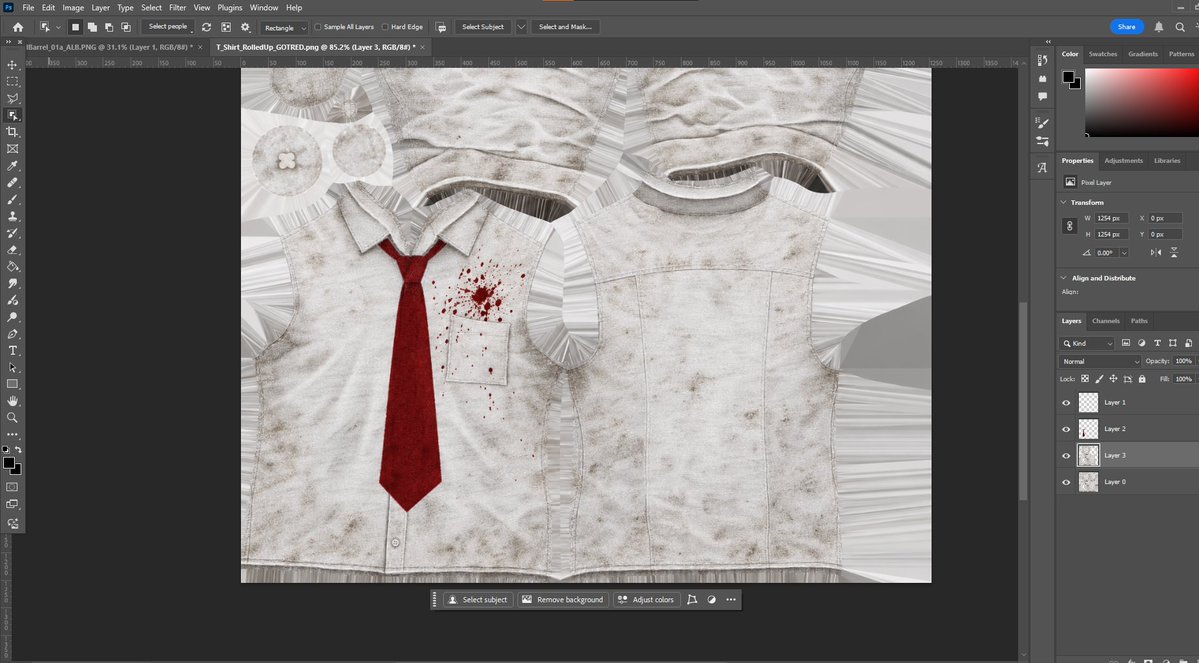The height and width of the screenshot is (663, 1199).
Task: Open the Filter menu
Action: 177,8
